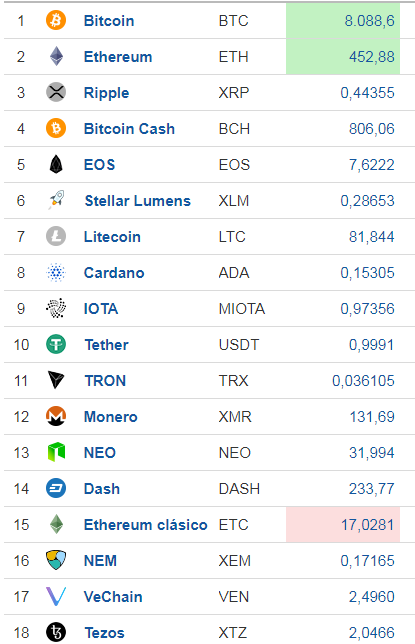
Task: Open the Ethereum clásico link
Action: click(x=145, y=525)
